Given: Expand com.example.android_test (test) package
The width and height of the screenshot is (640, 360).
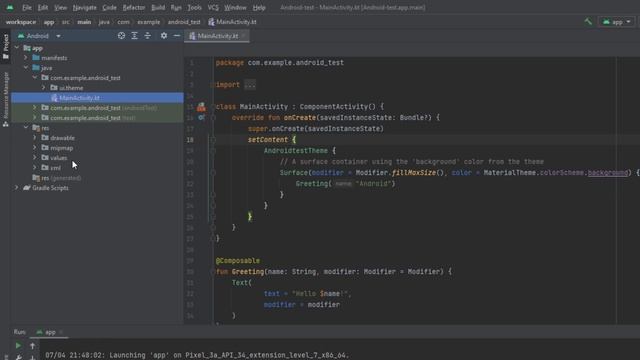Looking at the screenshot, I should (35, 118).
